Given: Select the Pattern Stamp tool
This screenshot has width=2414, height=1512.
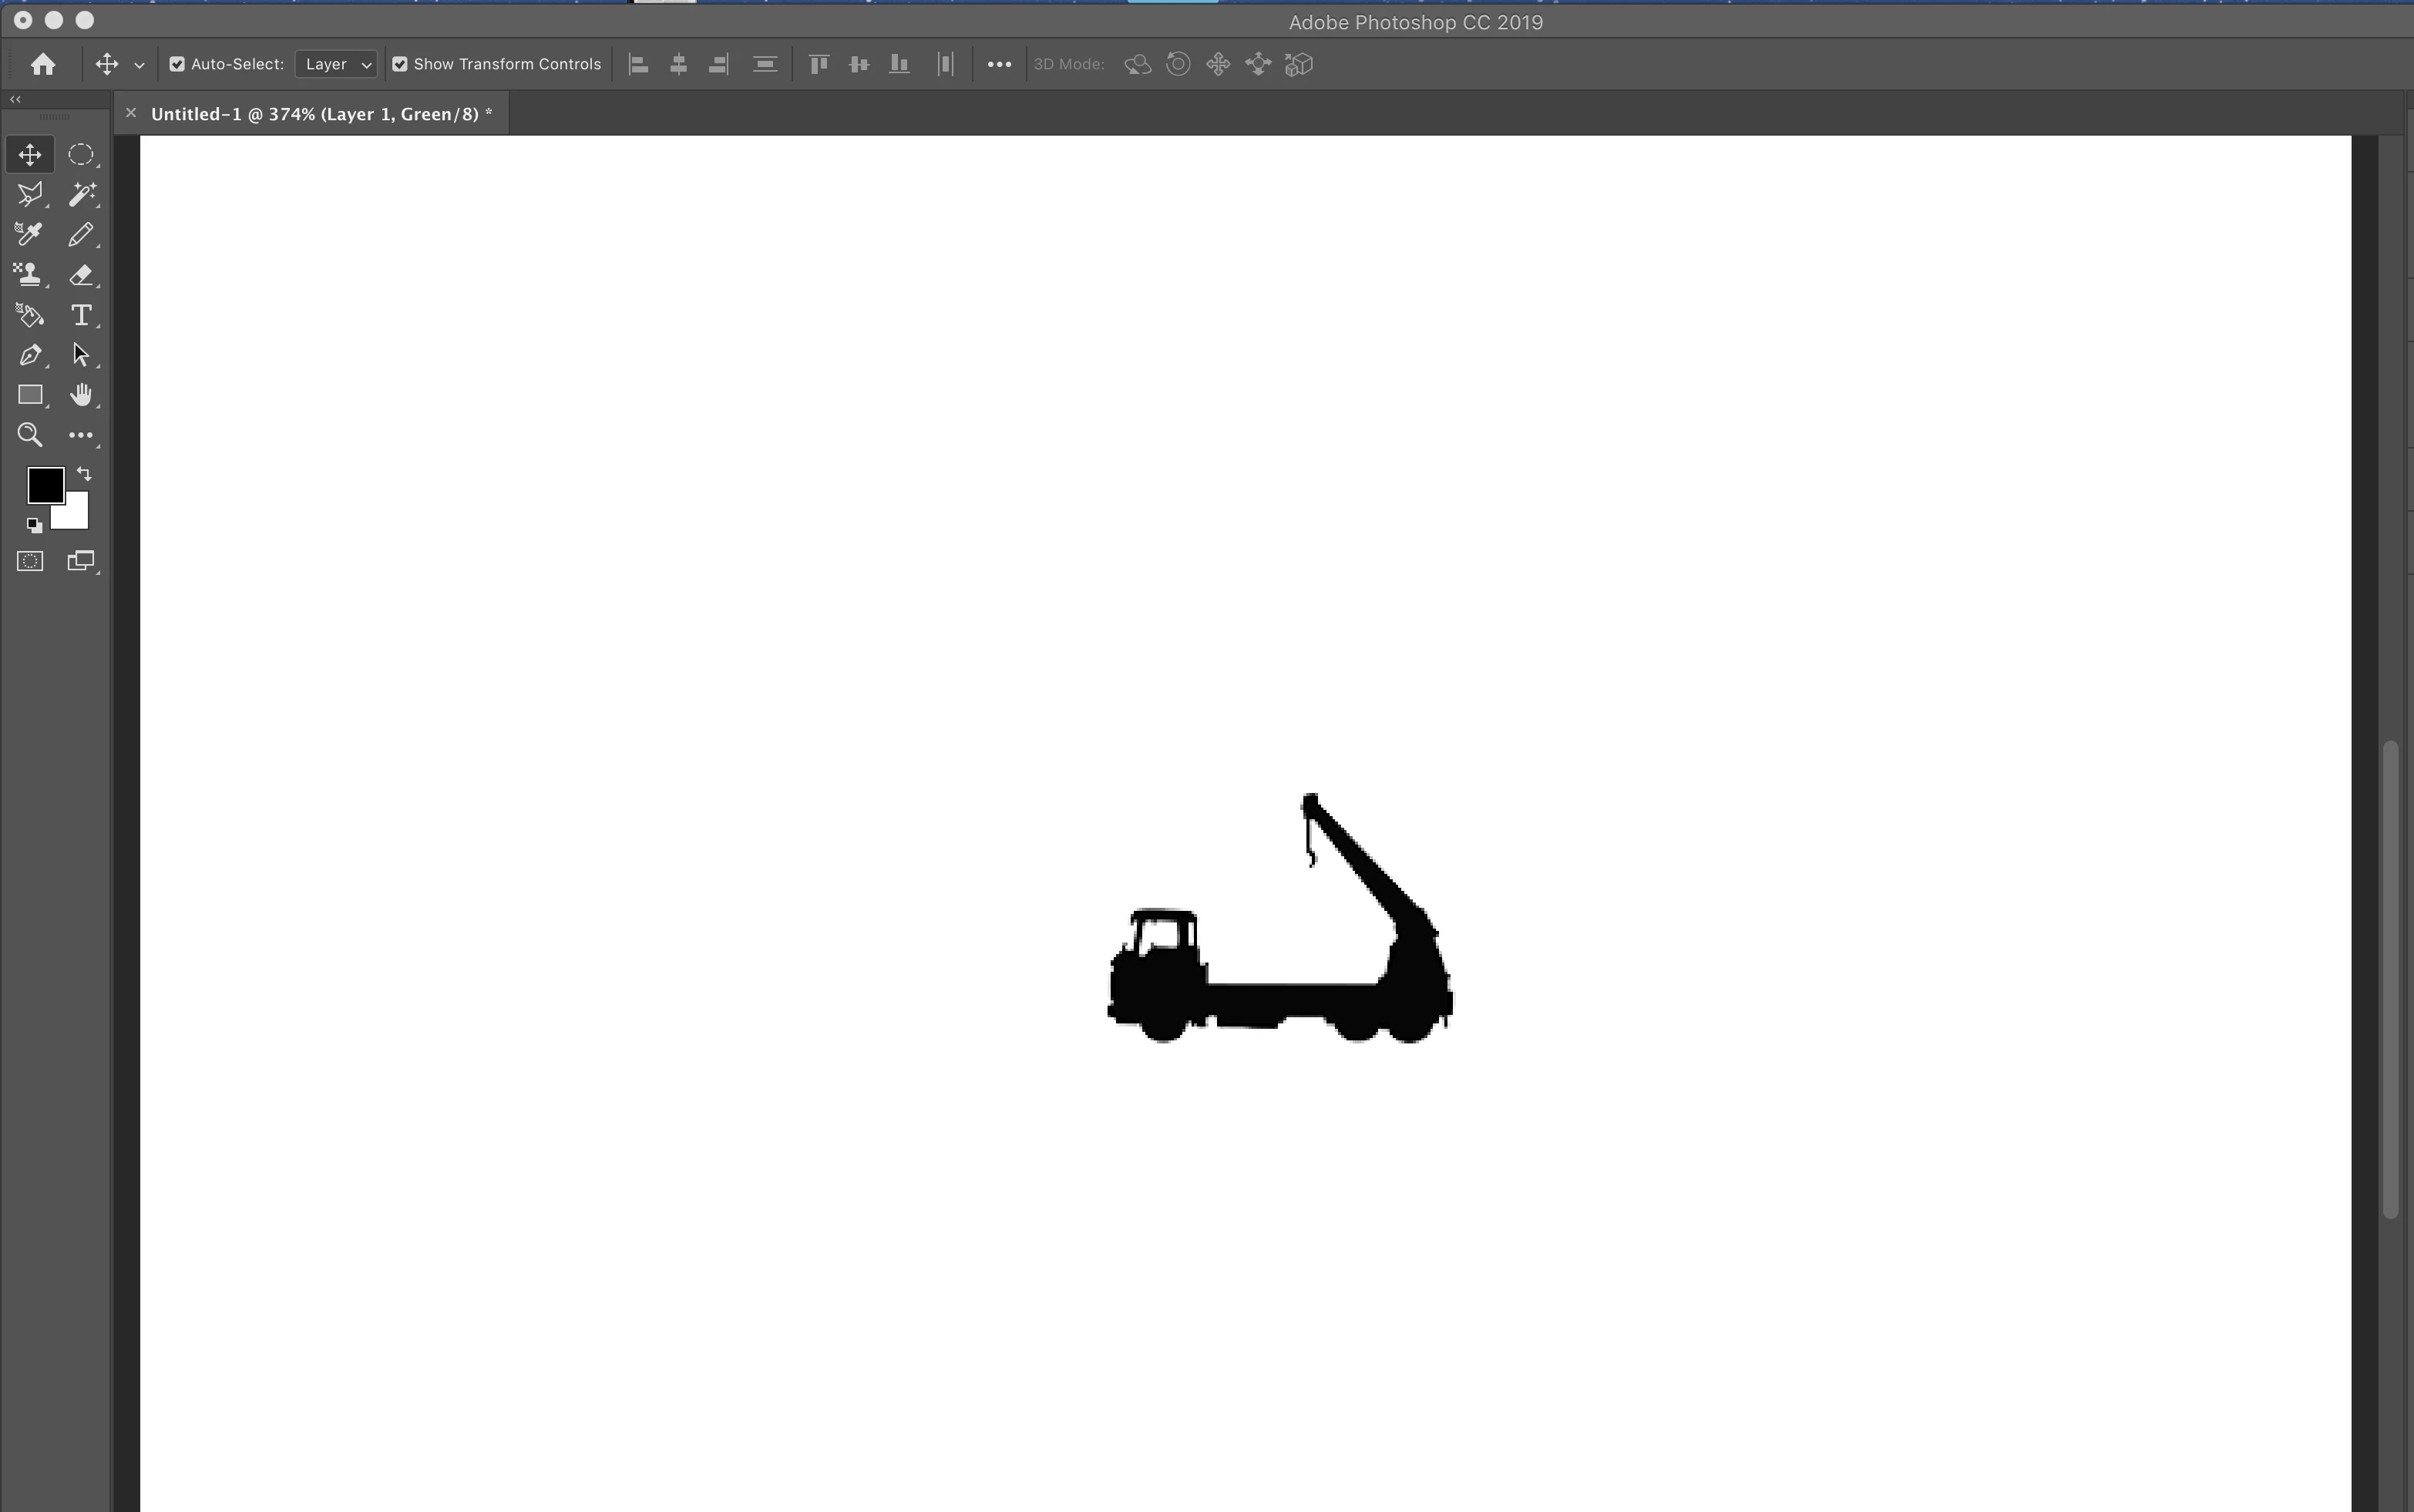Looking at the screenshot, I should coord(30,275).
